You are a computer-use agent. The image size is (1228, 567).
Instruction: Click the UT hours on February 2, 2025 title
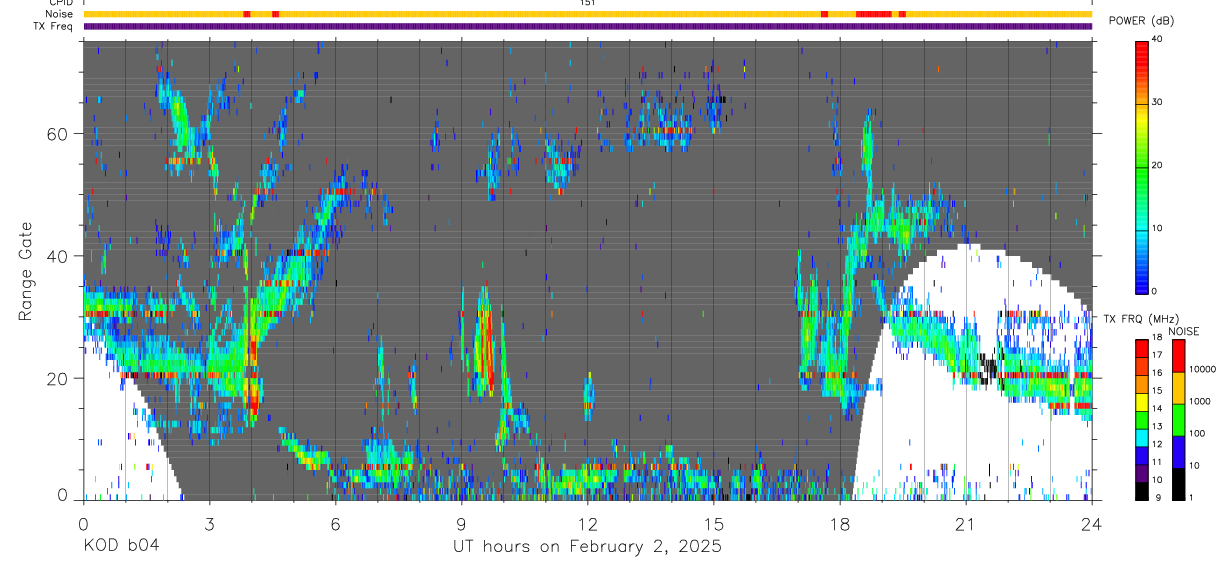(x=587, y=547)
